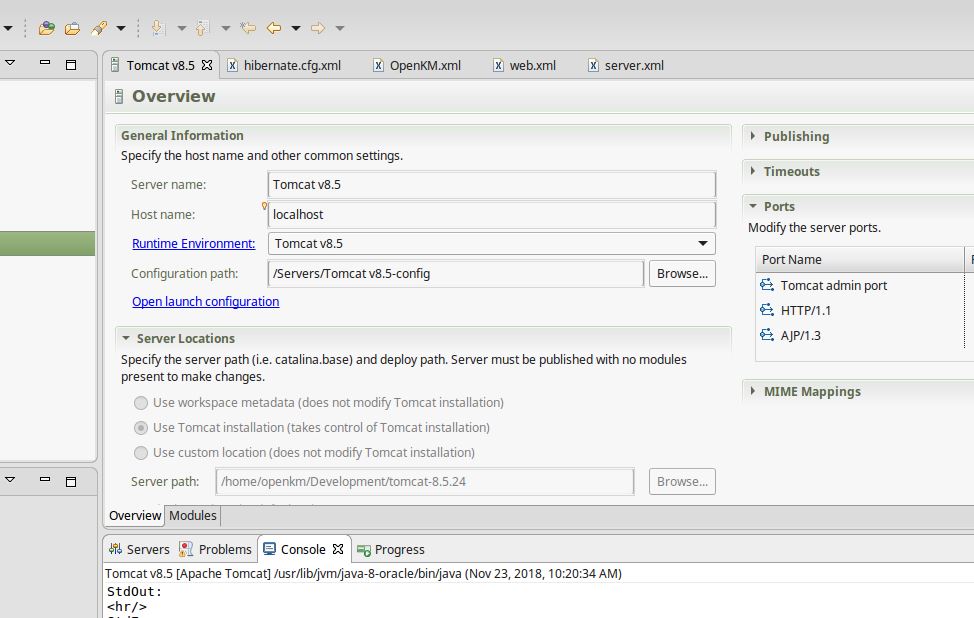Screen dimensions: 974x618
Task: Click the forward navigation arrow icon
Action: point(317,28)
